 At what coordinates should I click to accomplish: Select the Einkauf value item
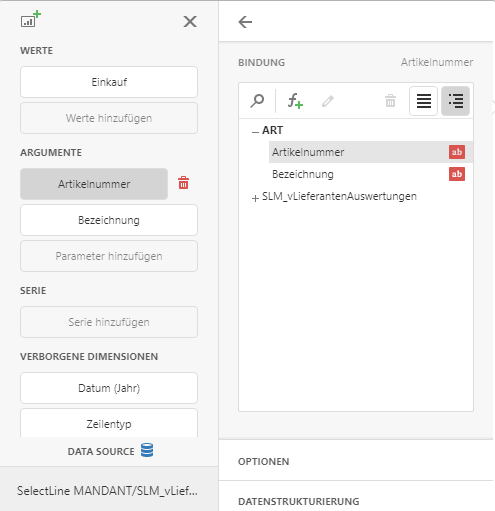click(109, 82)
